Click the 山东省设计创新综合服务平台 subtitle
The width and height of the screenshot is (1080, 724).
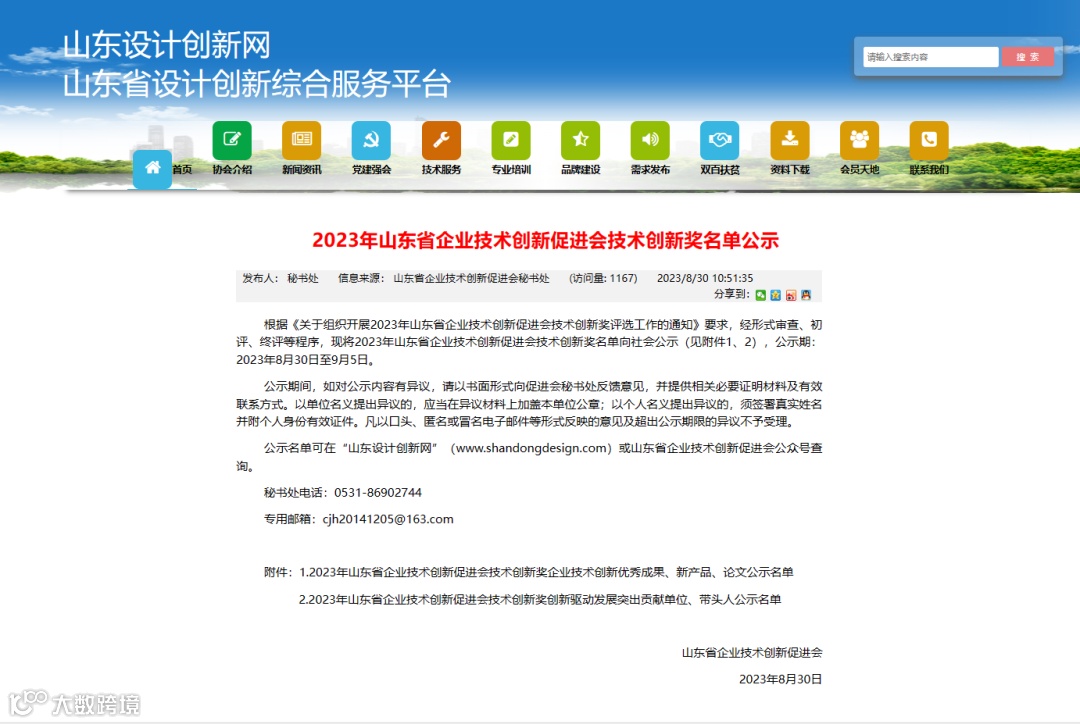(x=257, y=84)
